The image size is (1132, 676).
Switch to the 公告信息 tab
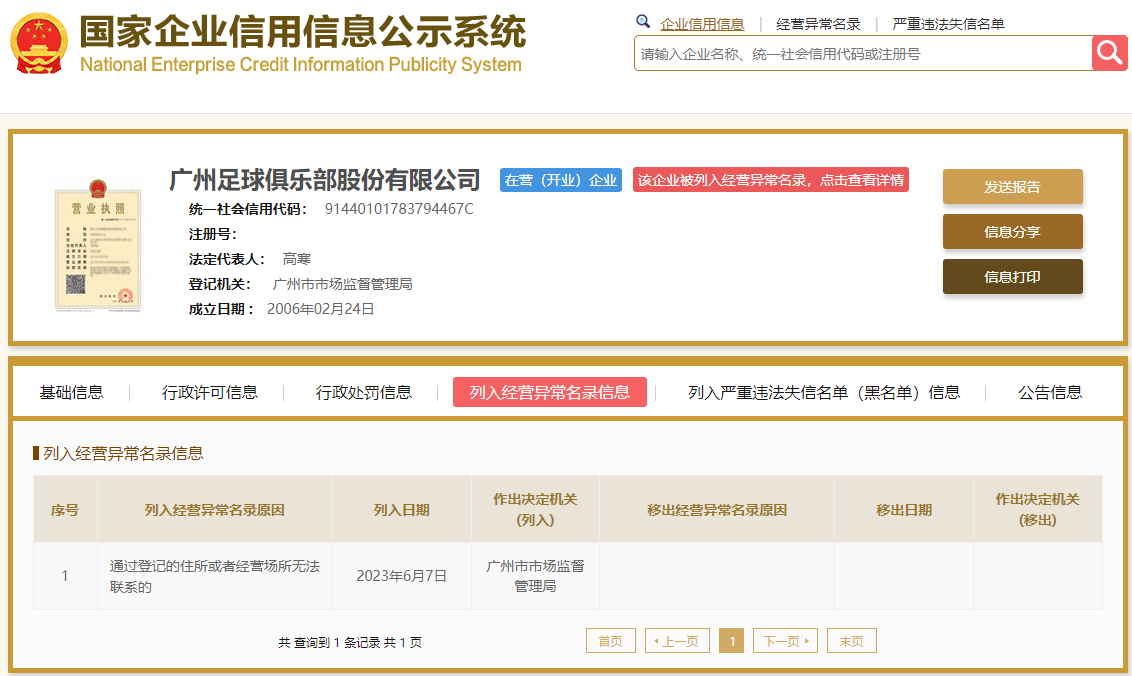(1050, 392)
